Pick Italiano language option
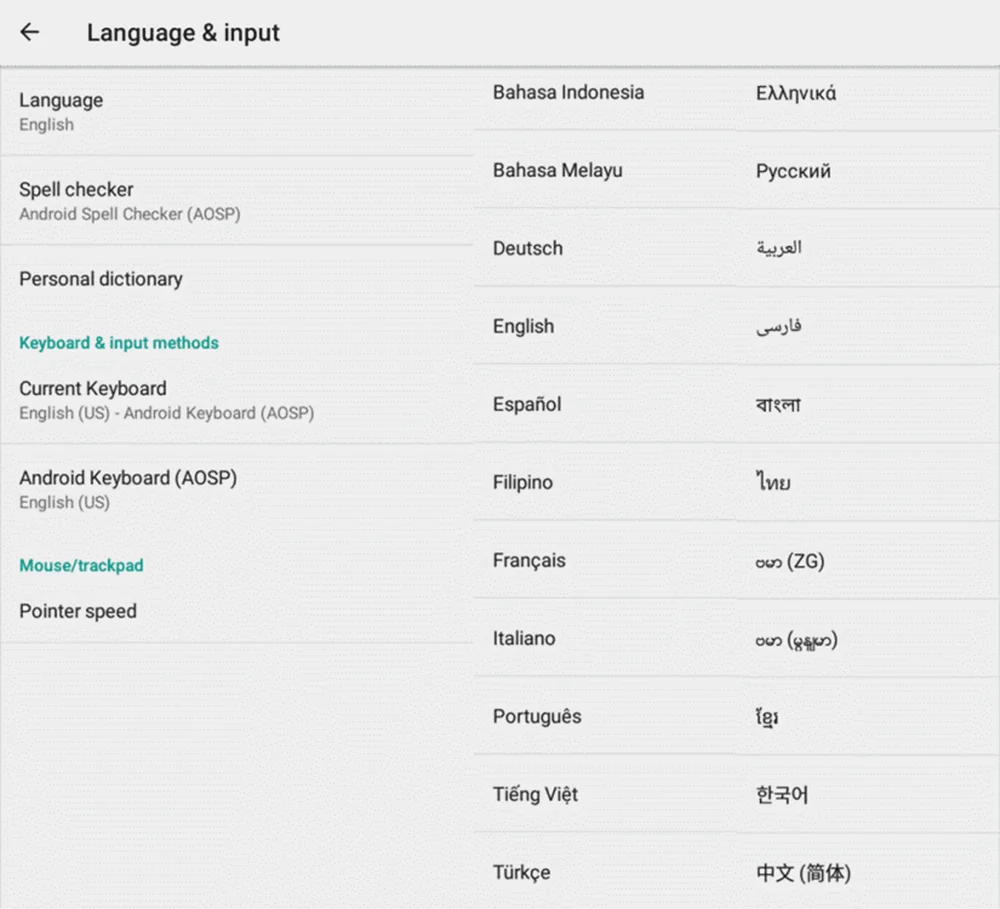Viewport: 1000px width, 909px height. [523, 638]
